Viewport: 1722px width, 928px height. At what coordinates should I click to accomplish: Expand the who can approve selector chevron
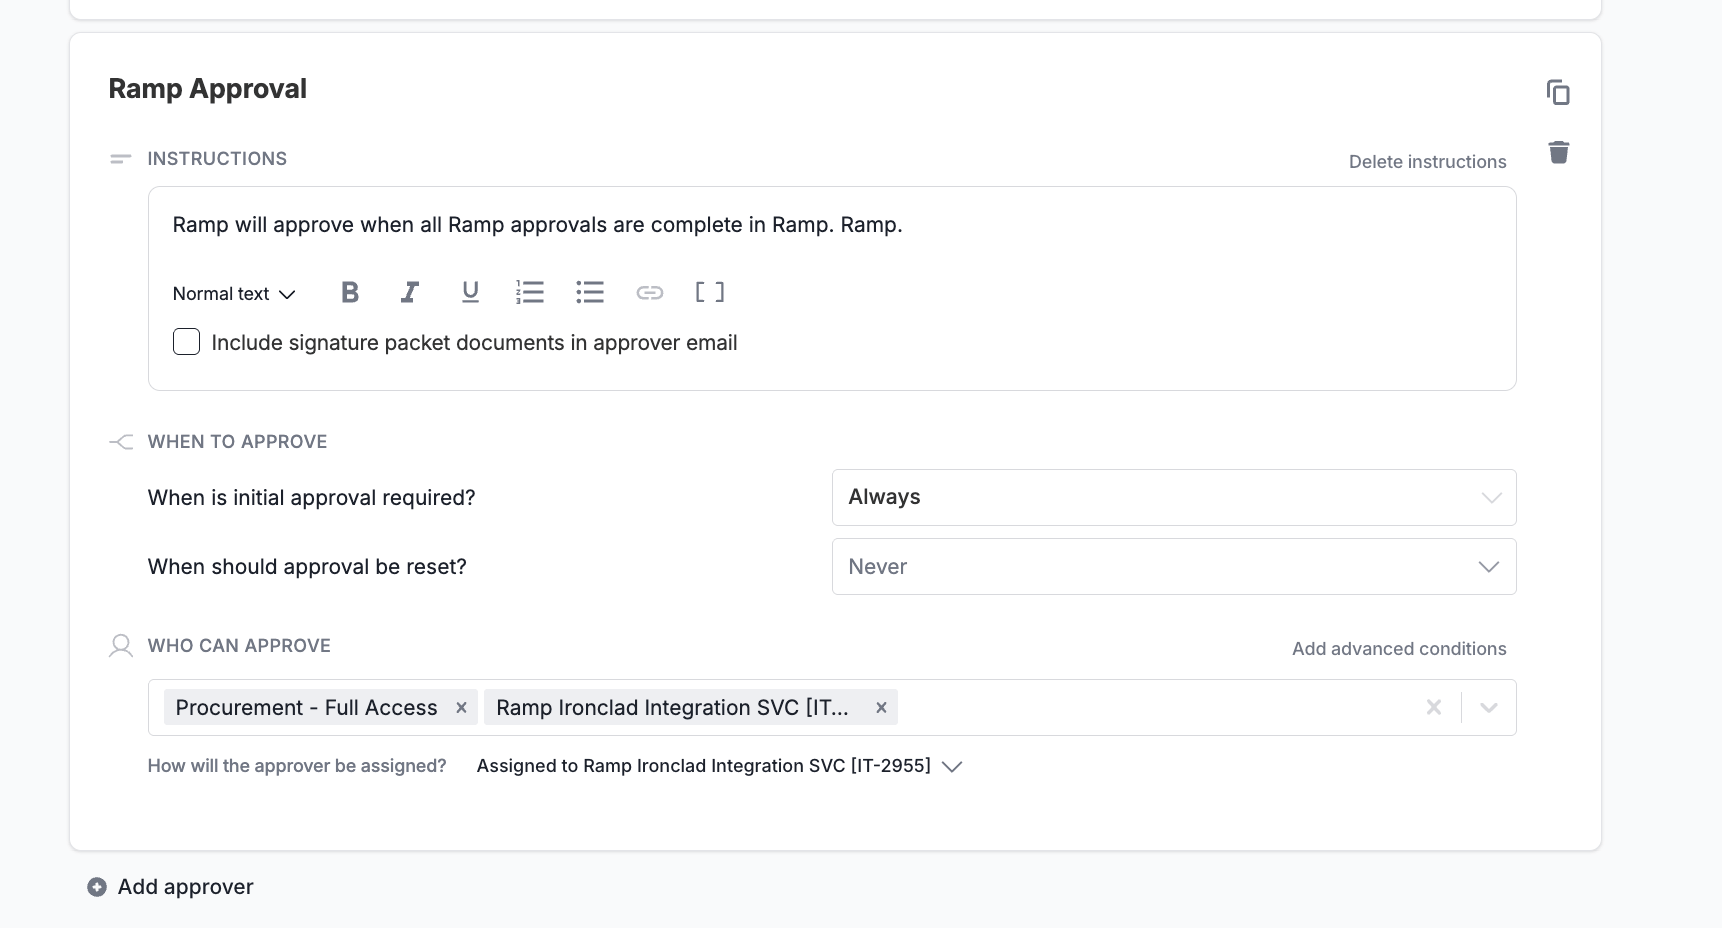tap(1489, 707)
